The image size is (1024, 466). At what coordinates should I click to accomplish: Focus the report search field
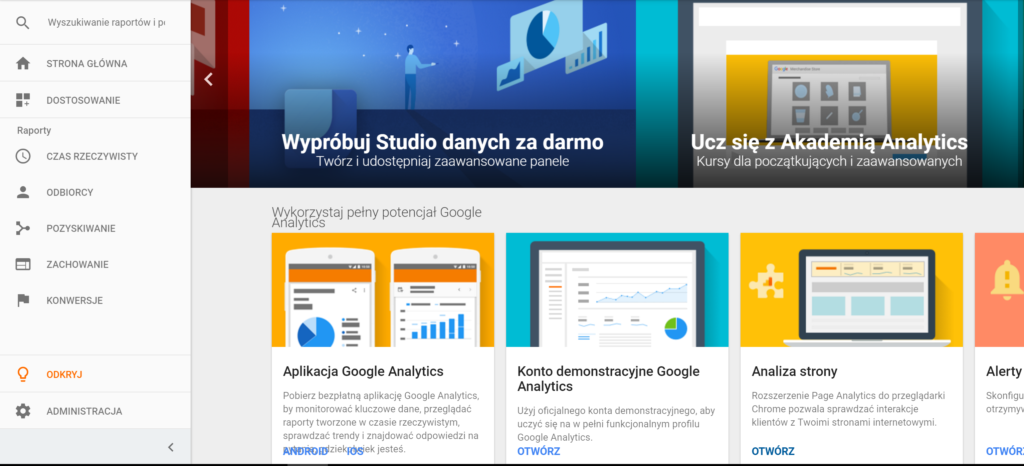click(x=106, y=23)
